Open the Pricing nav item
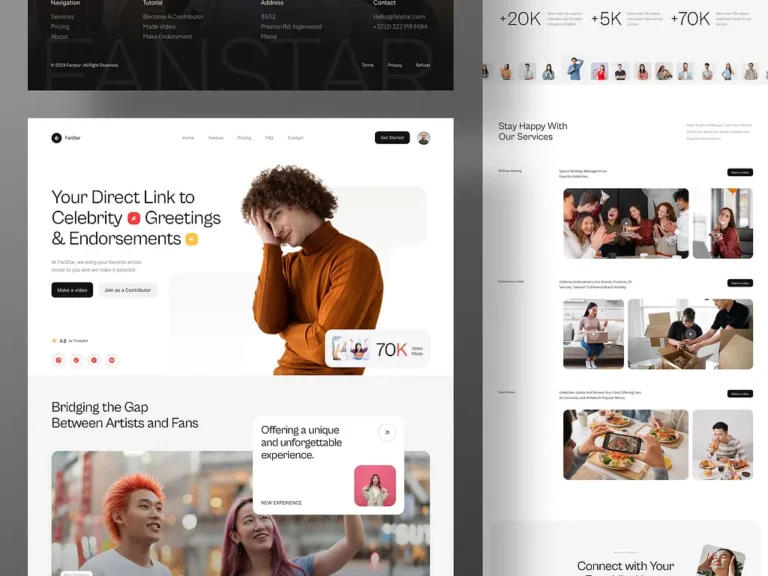This screenshot has width=768, height=576. (244, 138)
